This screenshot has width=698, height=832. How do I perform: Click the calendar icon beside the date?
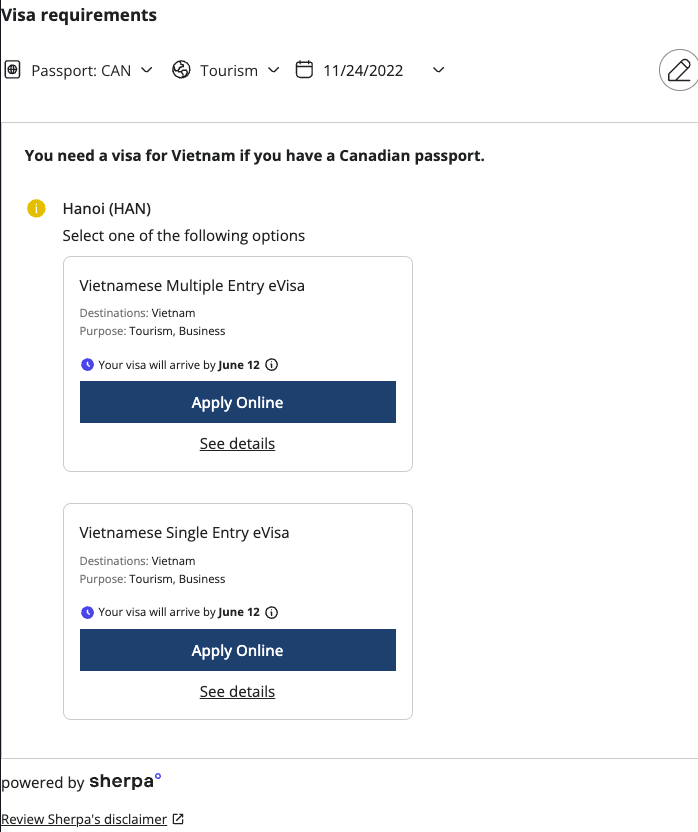(304, 70)
